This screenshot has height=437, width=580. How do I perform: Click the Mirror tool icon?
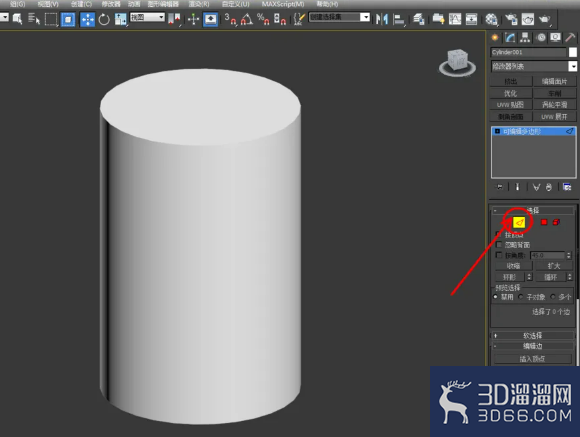[382, 19]
